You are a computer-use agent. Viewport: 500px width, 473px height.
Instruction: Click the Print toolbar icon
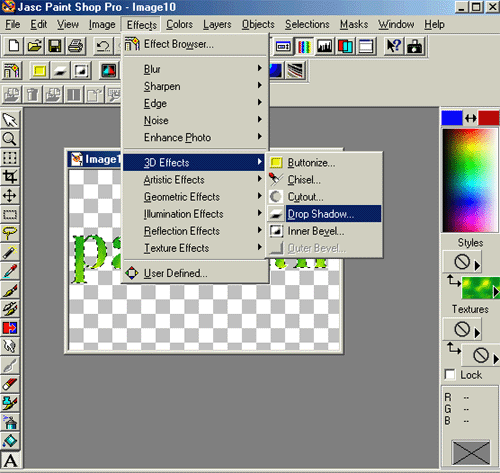pos(76,46)
